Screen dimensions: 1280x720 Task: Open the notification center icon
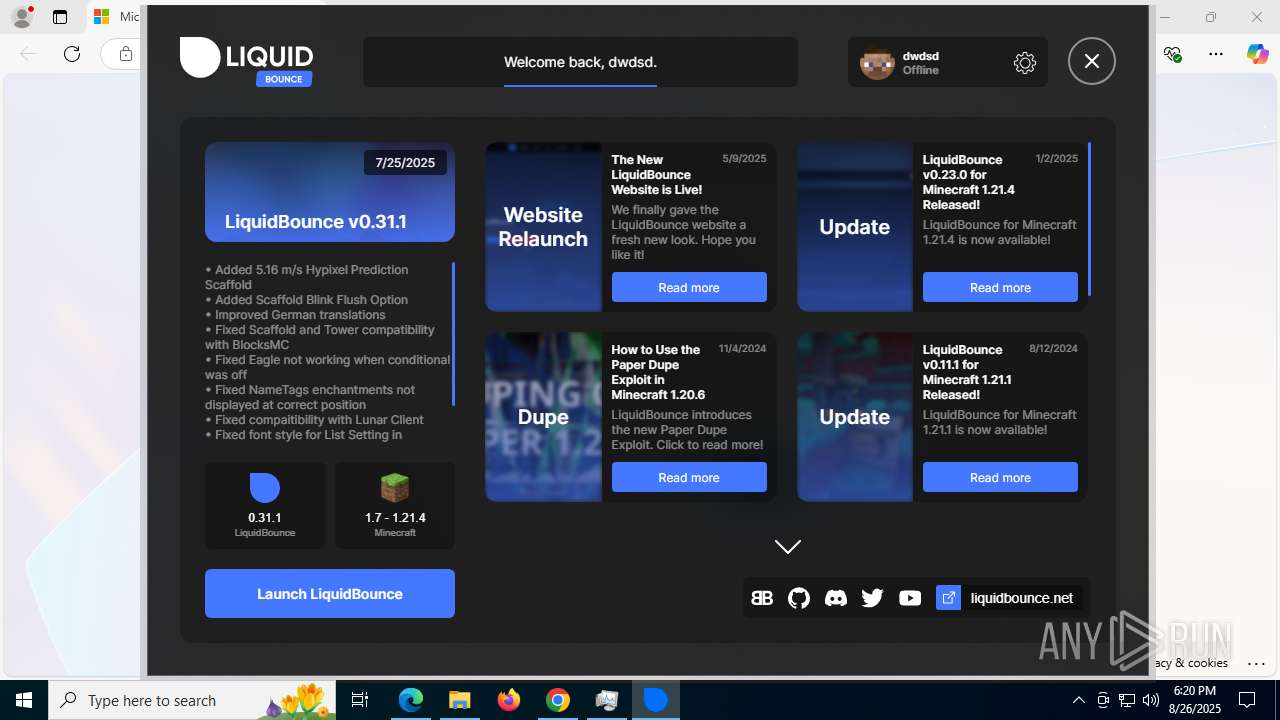[1247, 700]
